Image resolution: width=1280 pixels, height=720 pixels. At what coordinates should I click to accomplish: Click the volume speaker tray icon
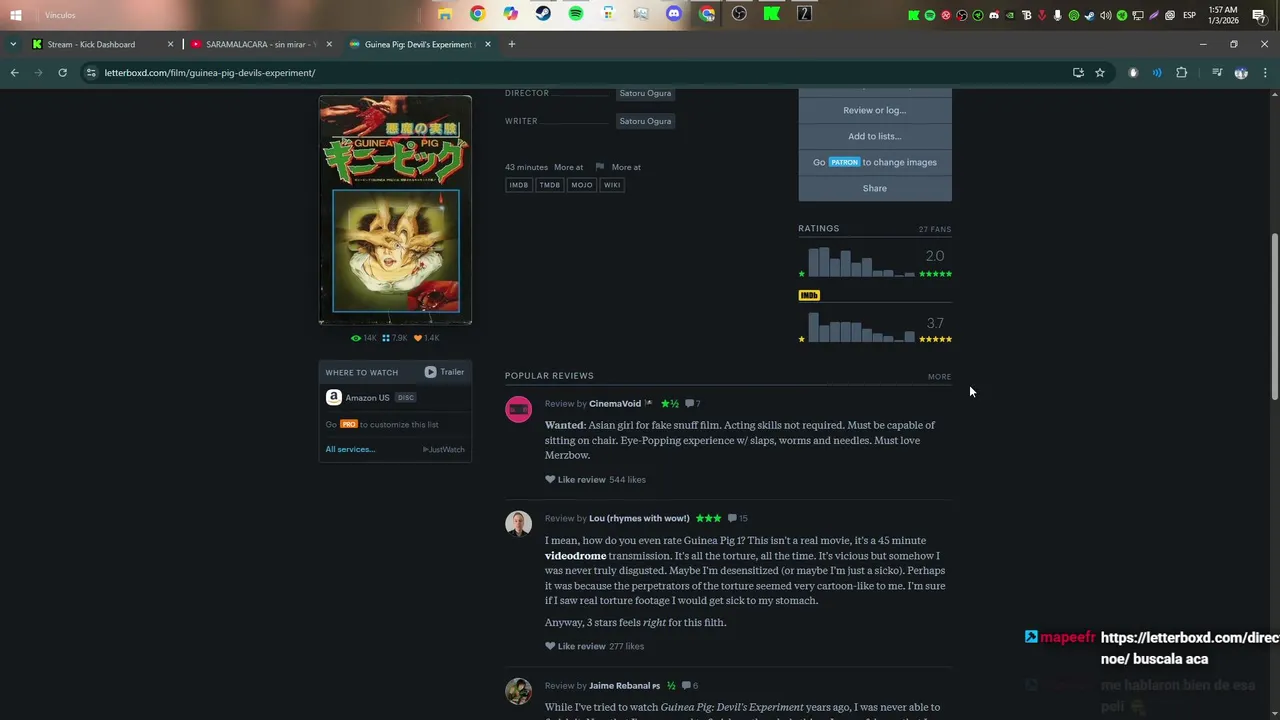point(1106,15)
